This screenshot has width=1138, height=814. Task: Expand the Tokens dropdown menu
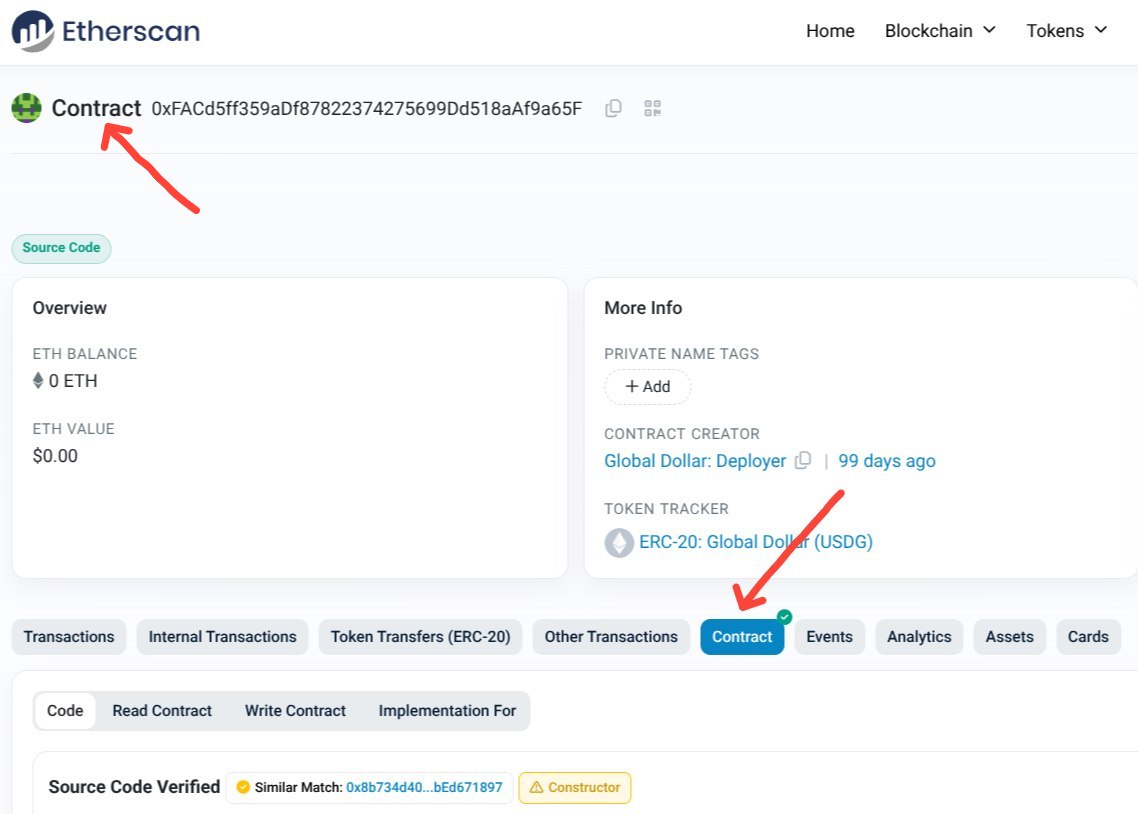click(1066, 31)
